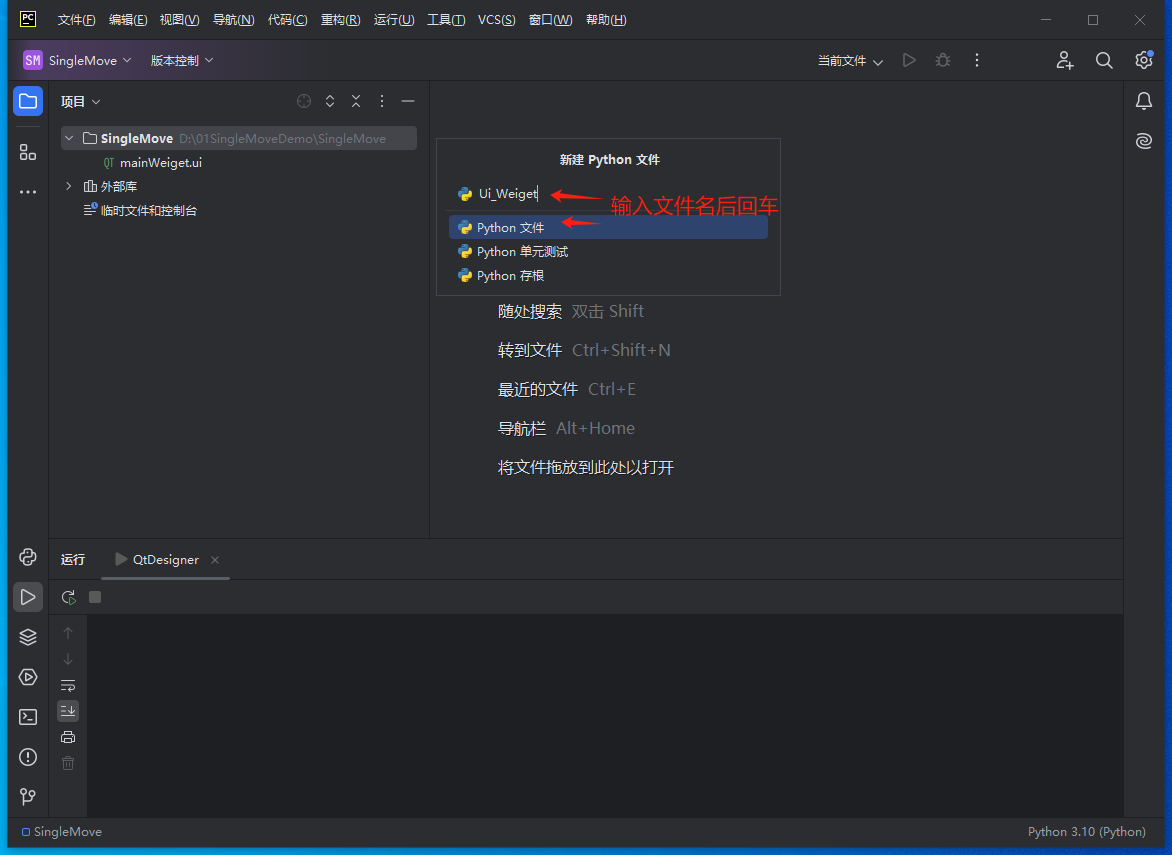The image size is (1172, 855).
Task: Show more tool windows ellipsis
Action: (x=28, y=192)
